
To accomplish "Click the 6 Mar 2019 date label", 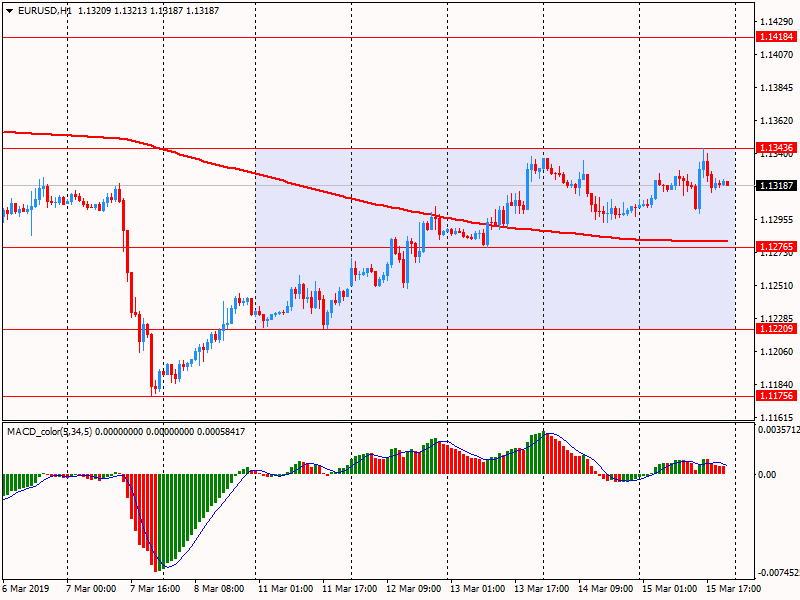I will click(x=26, y=588).
